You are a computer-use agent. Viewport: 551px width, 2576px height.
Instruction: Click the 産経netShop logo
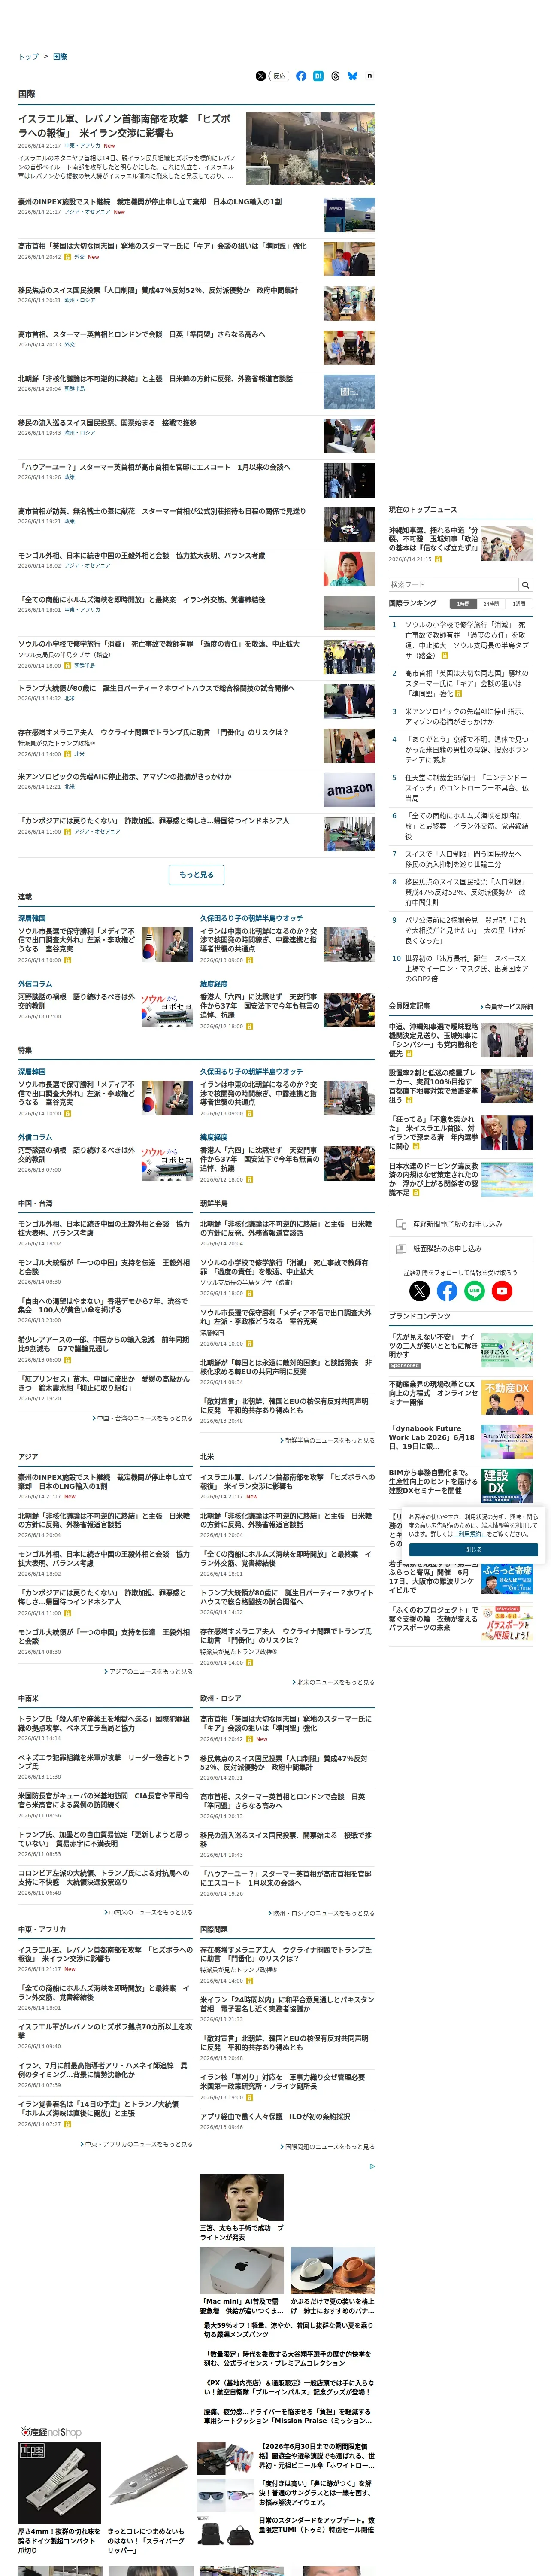51,2432
